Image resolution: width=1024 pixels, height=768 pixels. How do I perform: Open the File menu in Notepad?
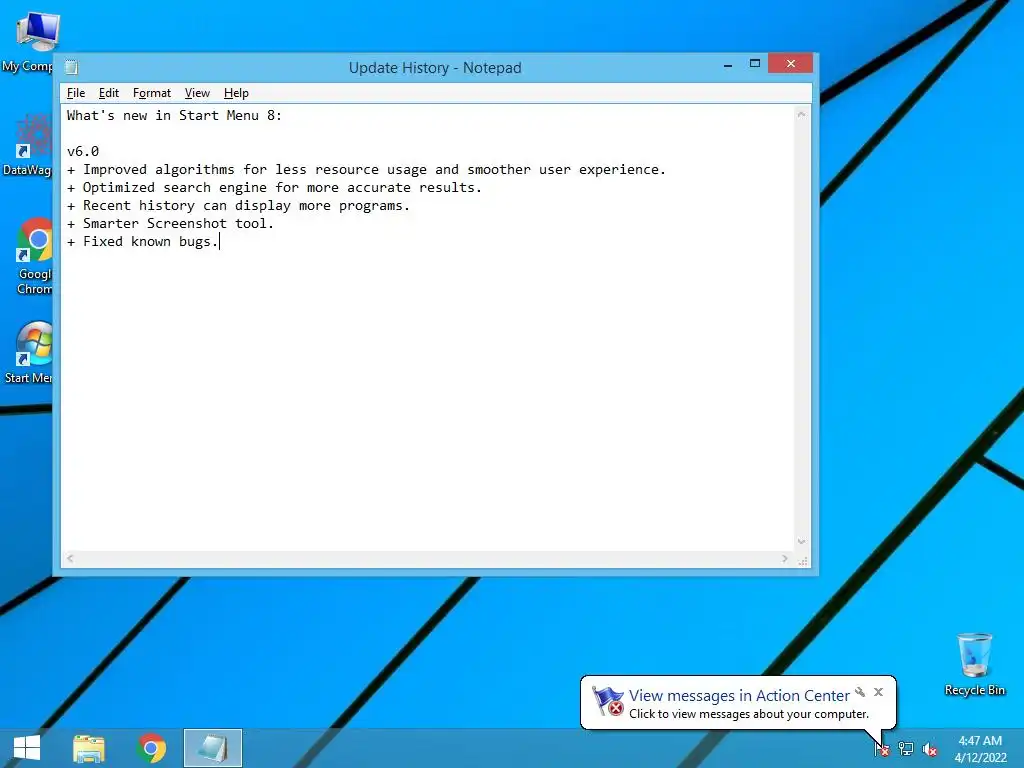(76, 93)
